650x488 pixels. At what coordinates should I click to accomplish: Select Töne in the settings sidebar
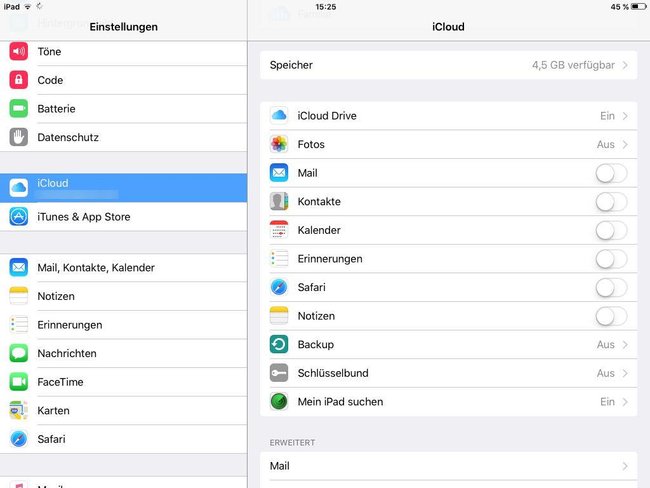(x=124, y=51)
